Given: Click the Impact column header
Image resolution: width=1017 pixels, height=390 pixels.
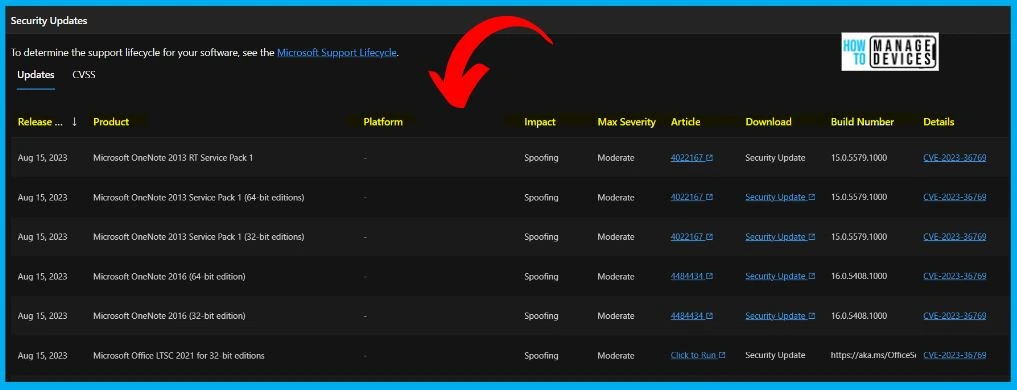Looking at the screenshot, I should (x=540, y=121).
